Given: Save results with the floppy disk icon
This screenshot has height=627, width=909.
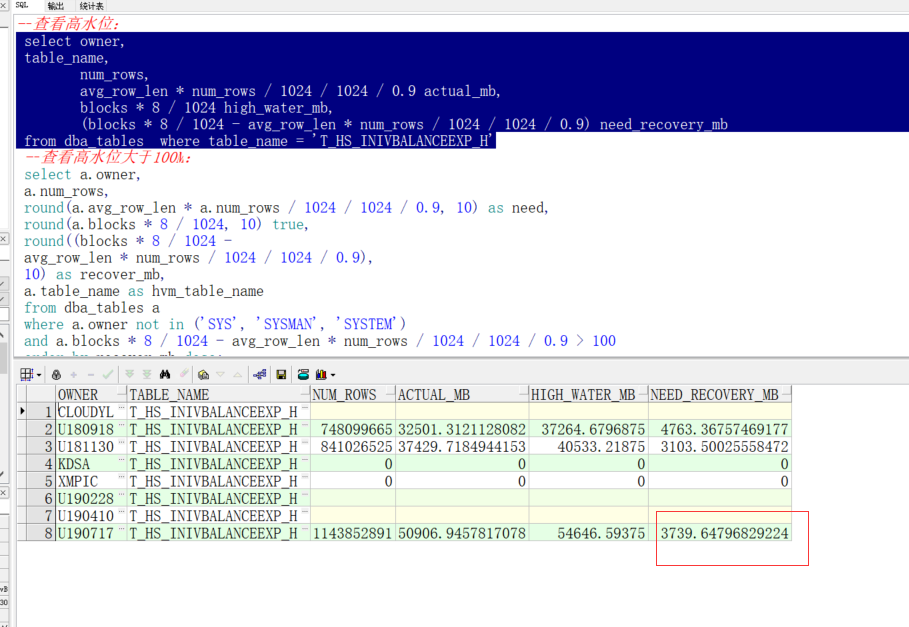Looking at the screenshot, I should click(281, 374).
